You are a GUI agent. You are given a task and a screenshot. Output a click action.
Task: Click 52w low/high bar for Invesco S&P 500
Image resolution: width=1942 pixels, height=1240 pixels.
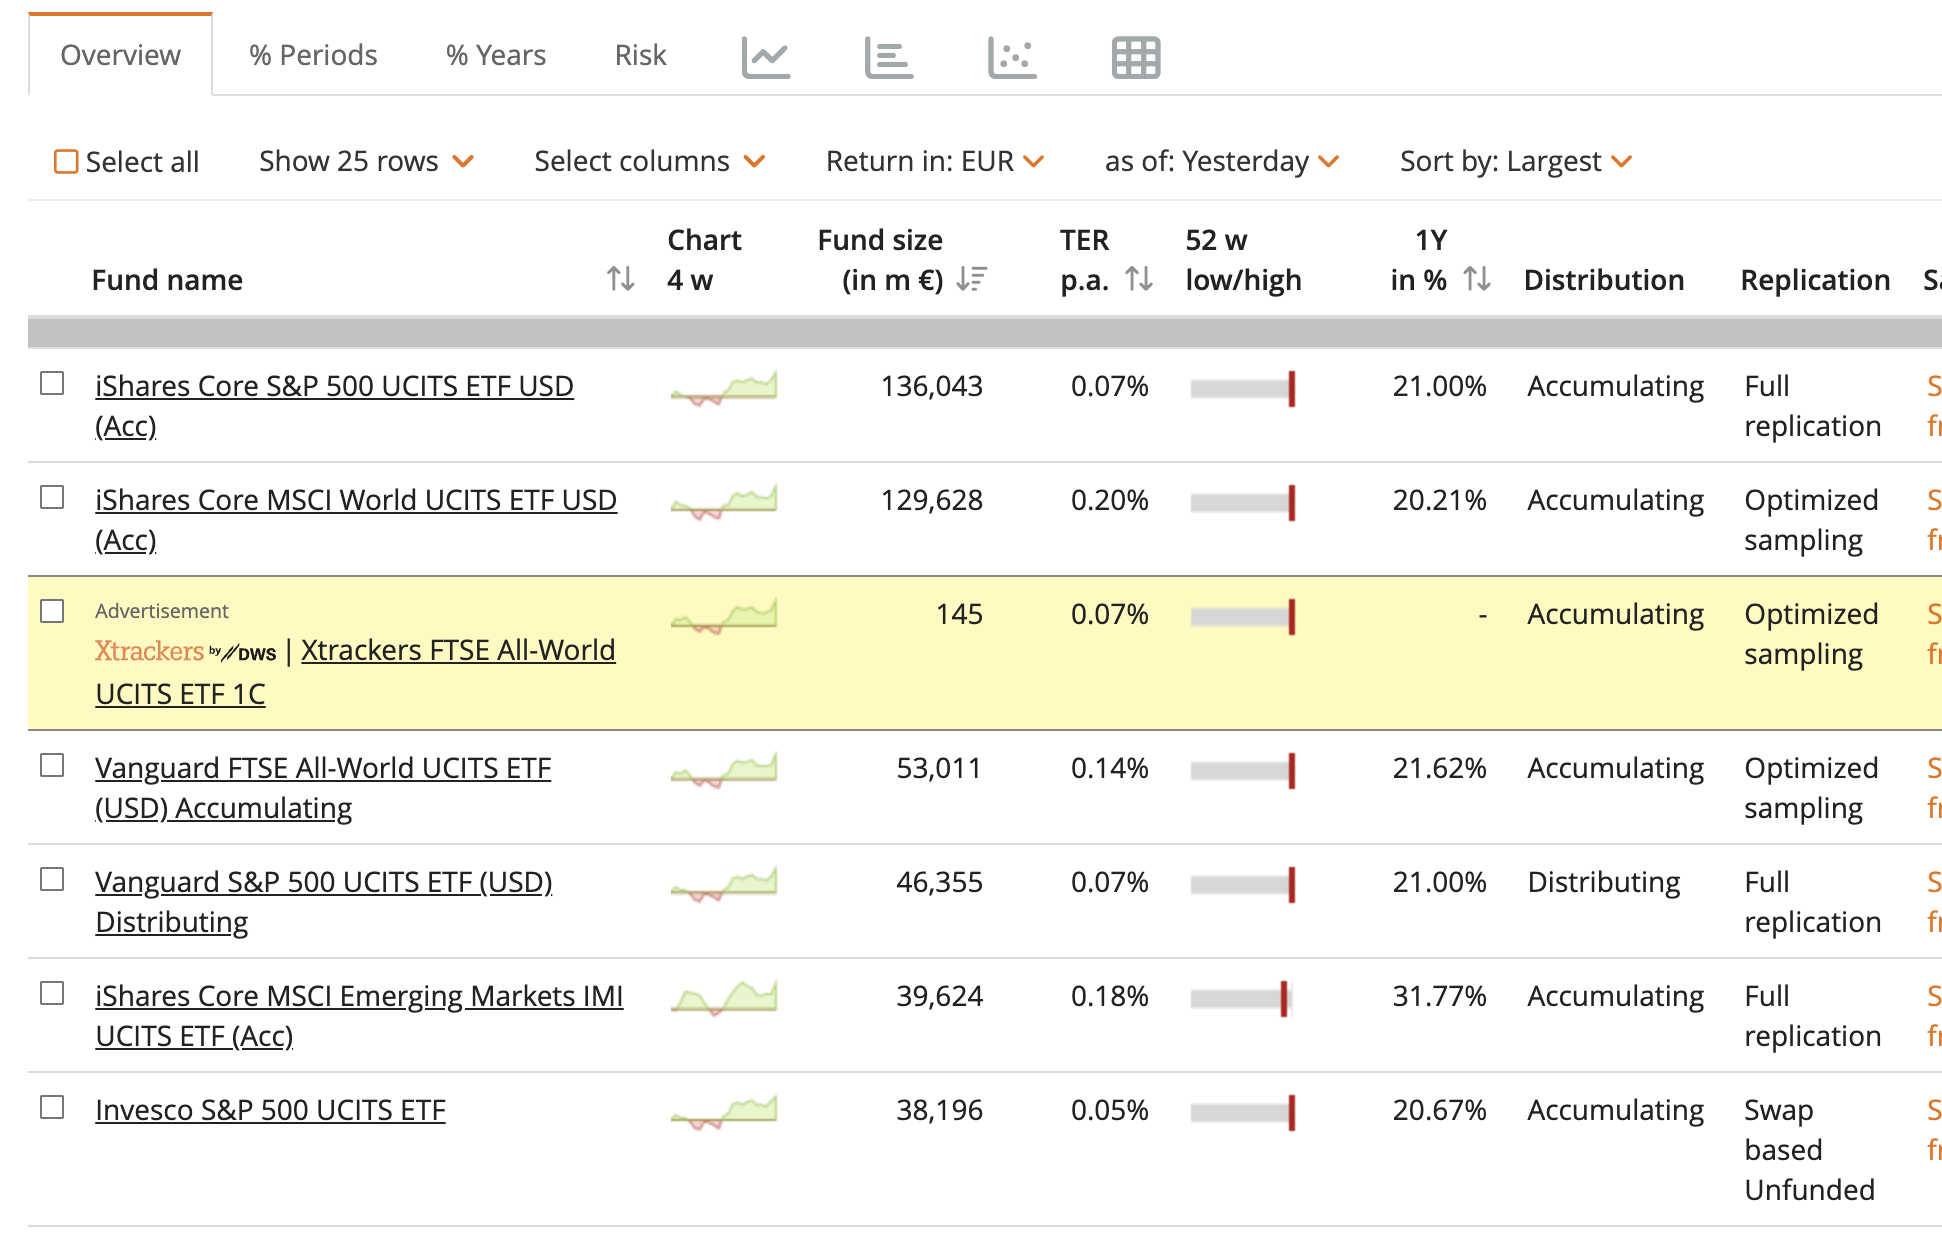tap(1243, 1112)
